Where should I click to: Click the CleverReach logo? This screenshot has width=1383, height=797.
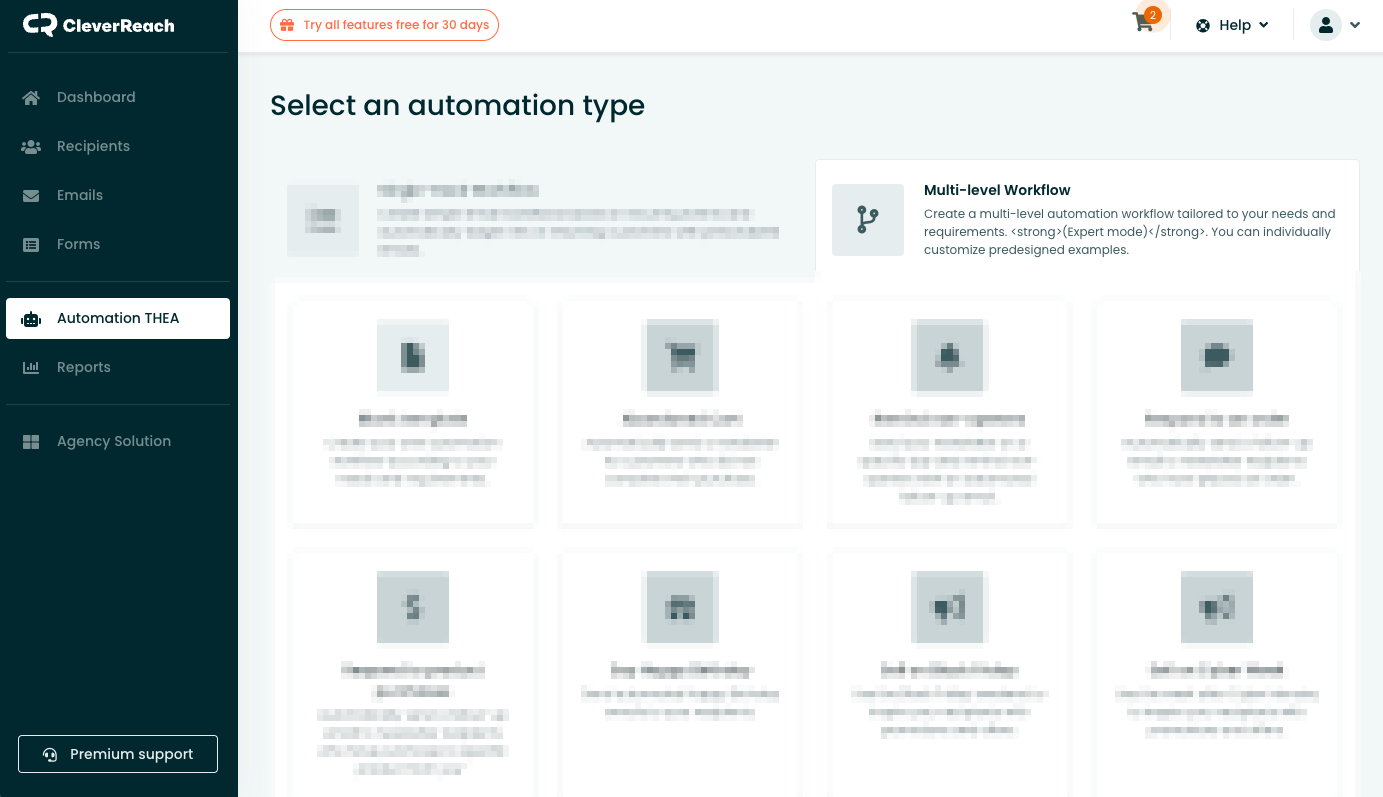coord(97,25)
